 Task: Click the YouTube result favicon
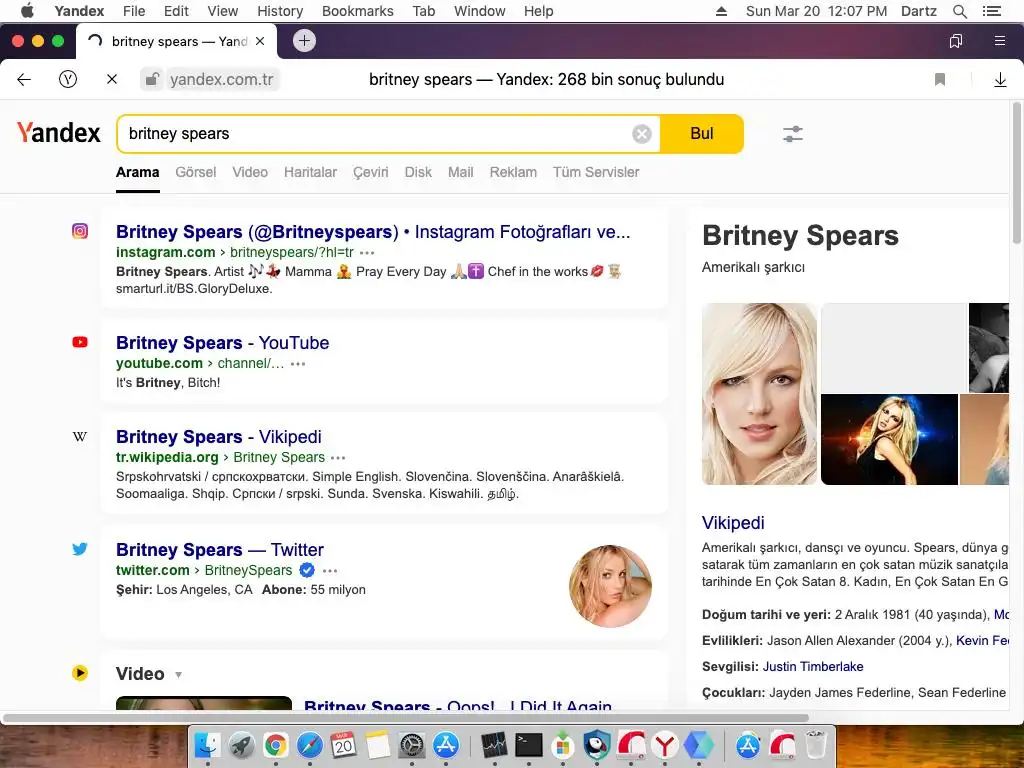[80, 342]
